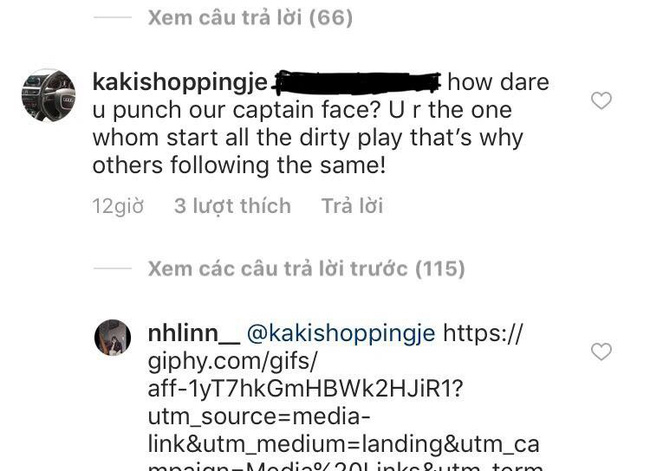Click the 'giphy.com/gifs/' URL line
This screenshot has width=650, height=471.
pos(232,362)
